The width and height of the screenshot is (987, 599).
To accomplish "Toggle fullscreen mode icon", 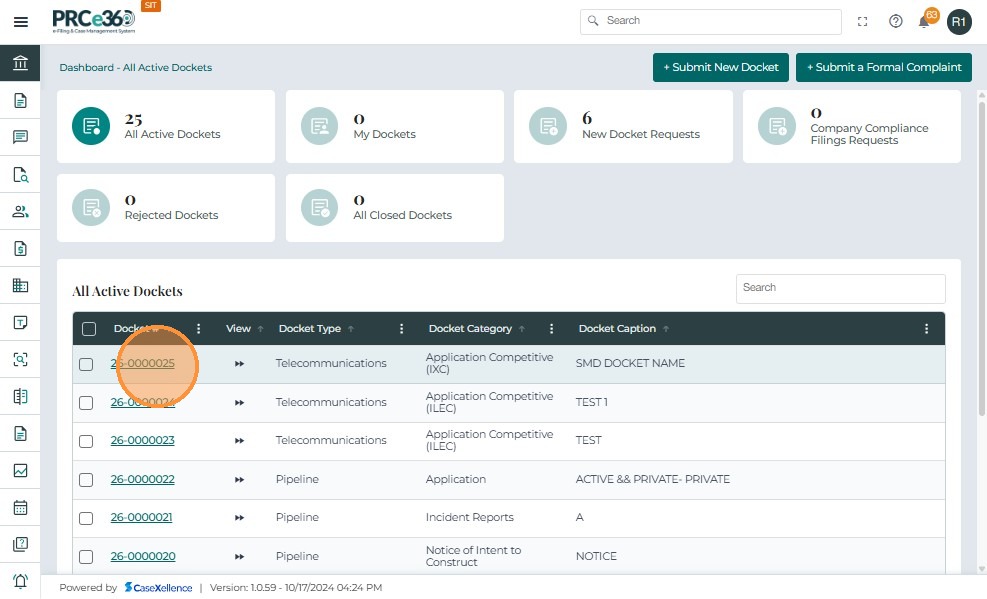I will pyautogui.click(x=863, y=21).
